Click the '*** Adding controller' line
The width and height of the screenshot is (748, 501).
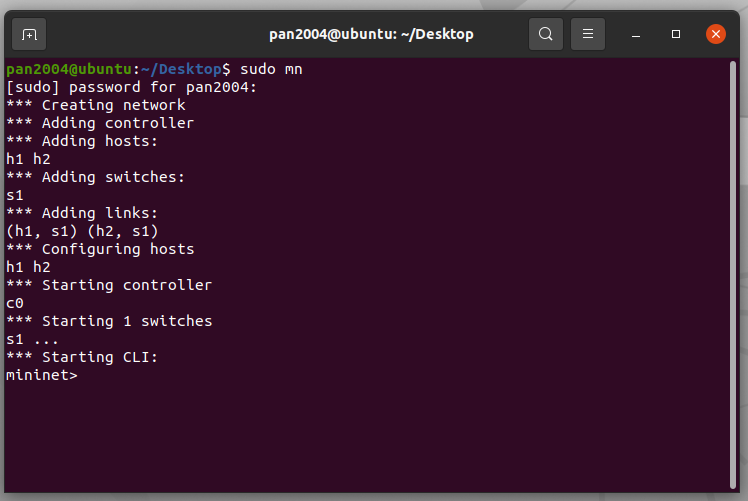(100, 123)
